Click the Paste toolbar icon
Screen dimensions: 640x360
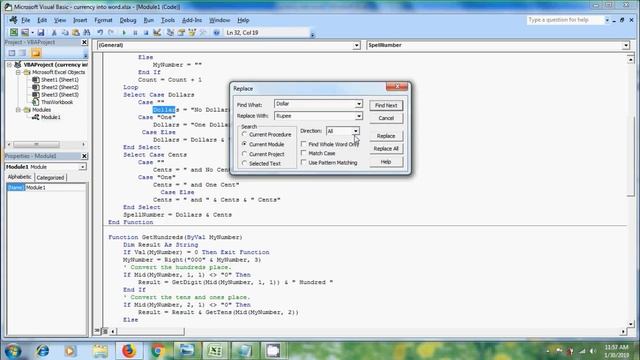76,32
